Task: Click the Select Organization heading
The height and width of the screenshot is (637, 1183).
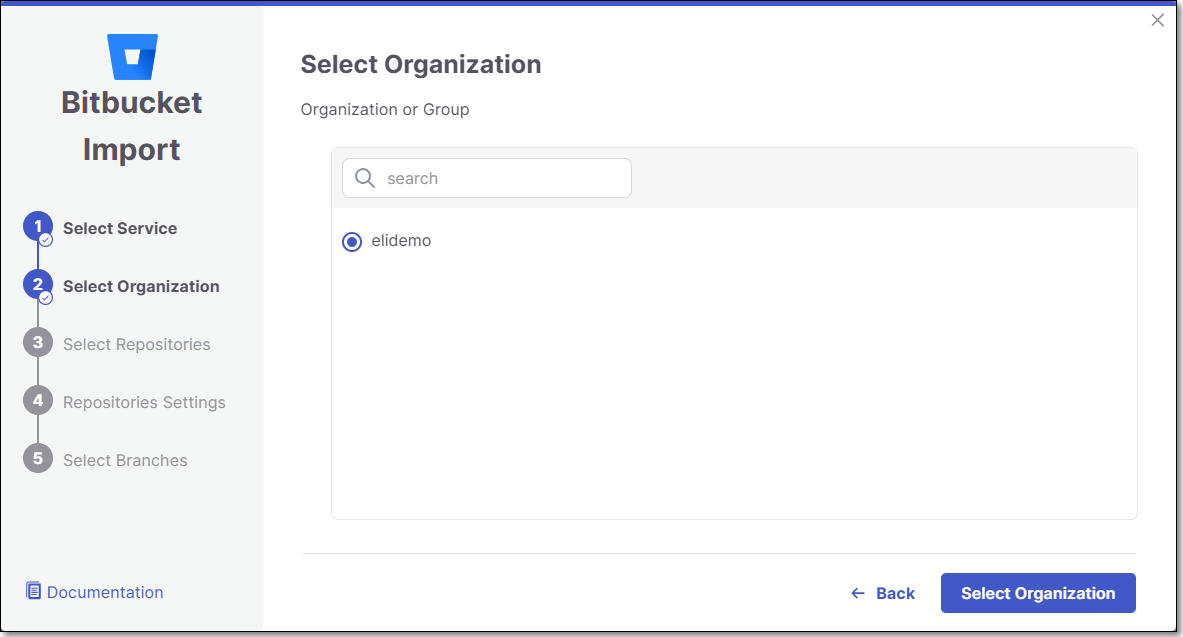Action: (x=421, y=65)
